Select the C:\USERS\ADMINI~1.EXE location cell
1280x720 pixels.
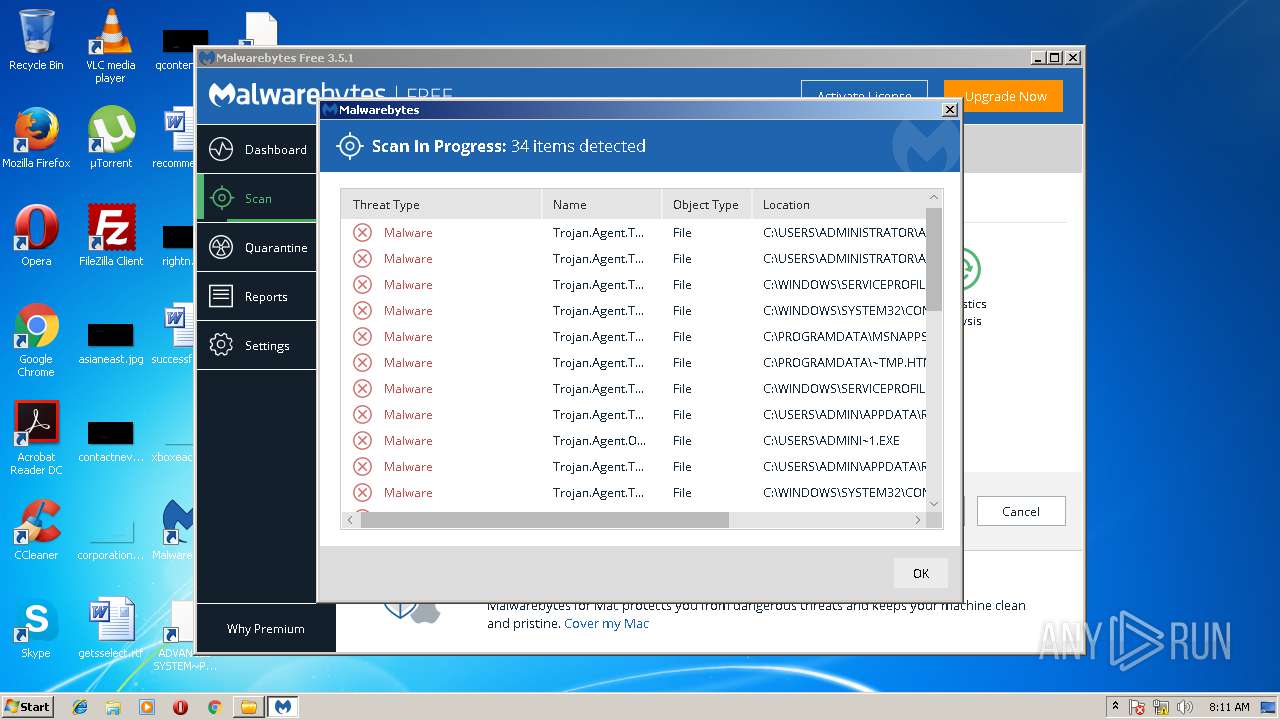tap(831, 441)
